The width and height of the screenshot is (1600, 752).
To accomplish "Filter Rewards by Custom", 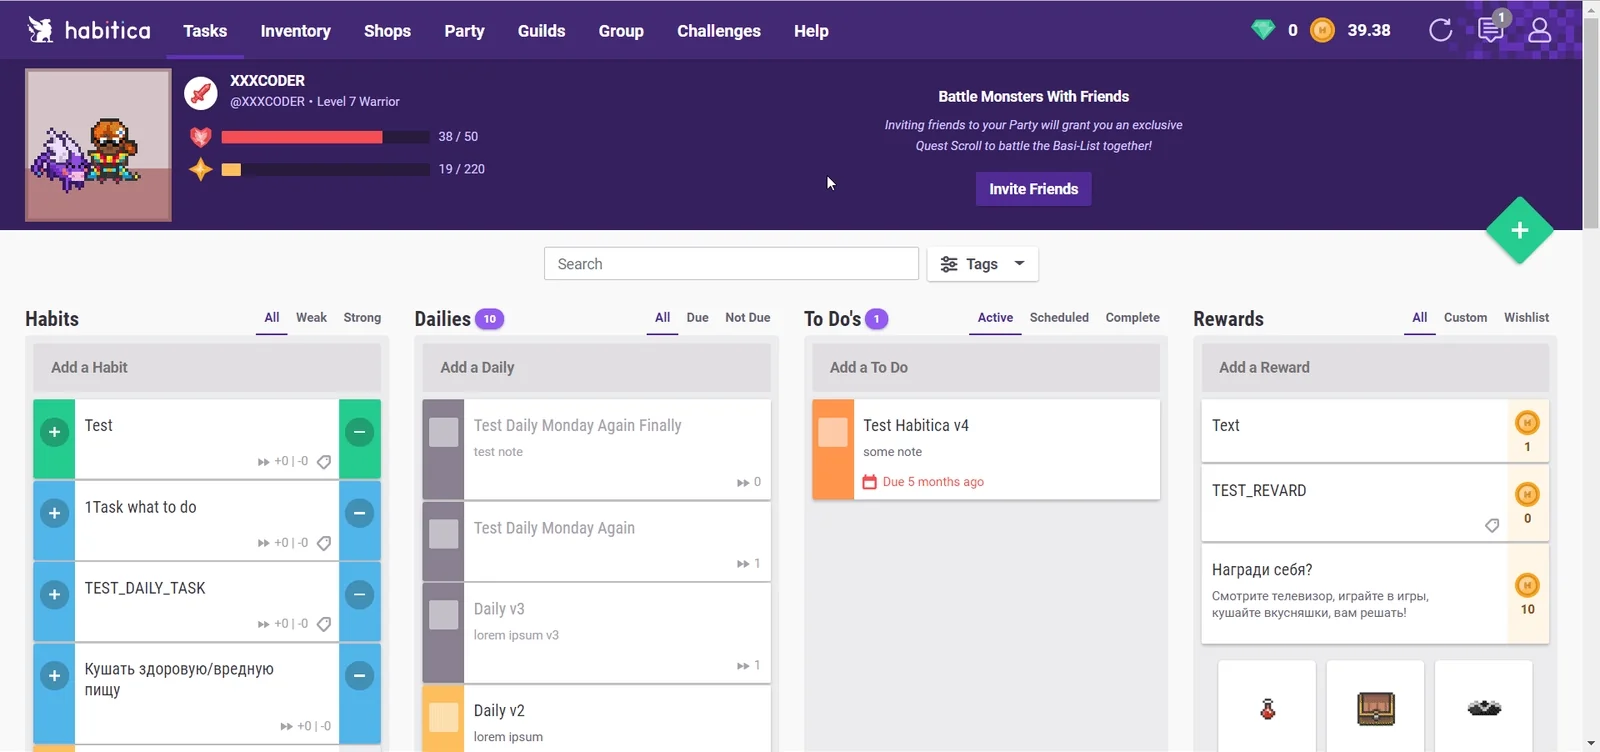I will tap(1465, 318).
